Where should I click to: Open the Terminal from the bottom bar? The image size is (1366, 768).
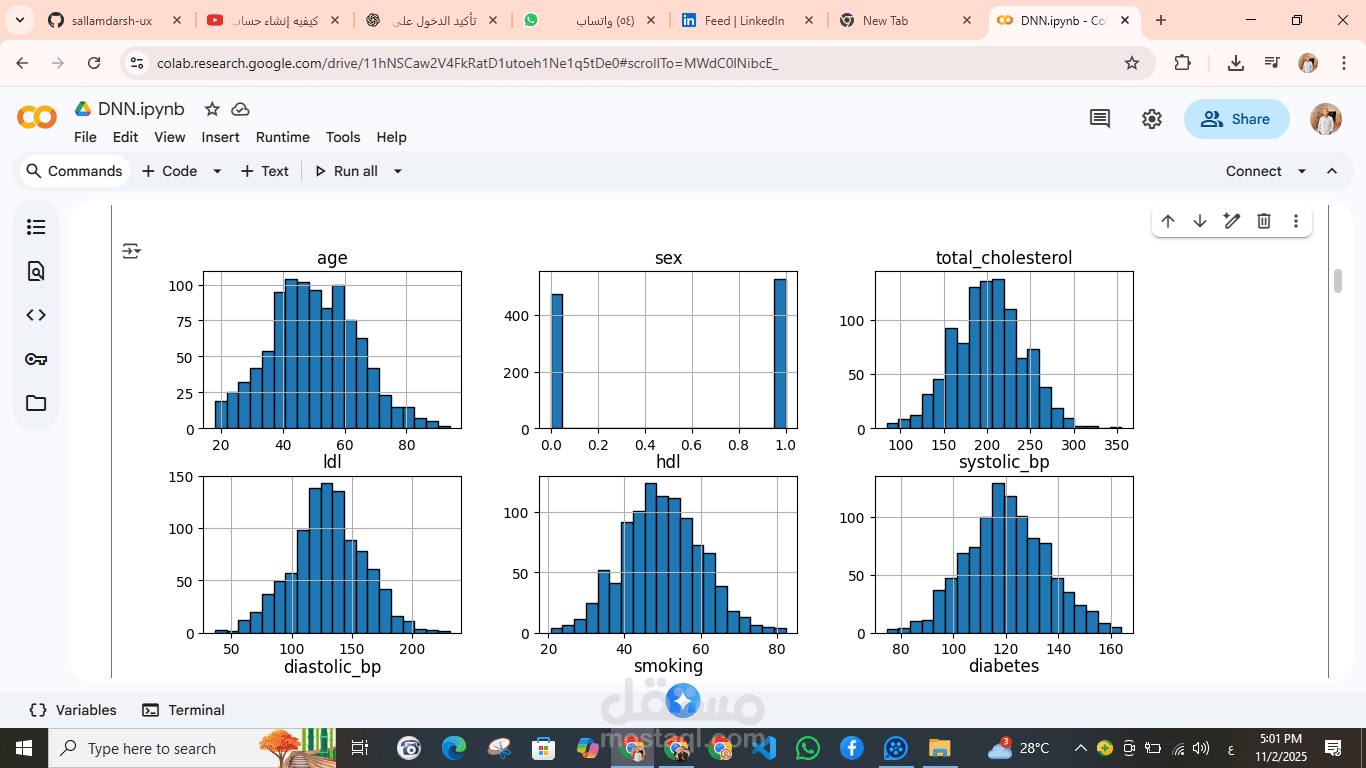[183, 710]
